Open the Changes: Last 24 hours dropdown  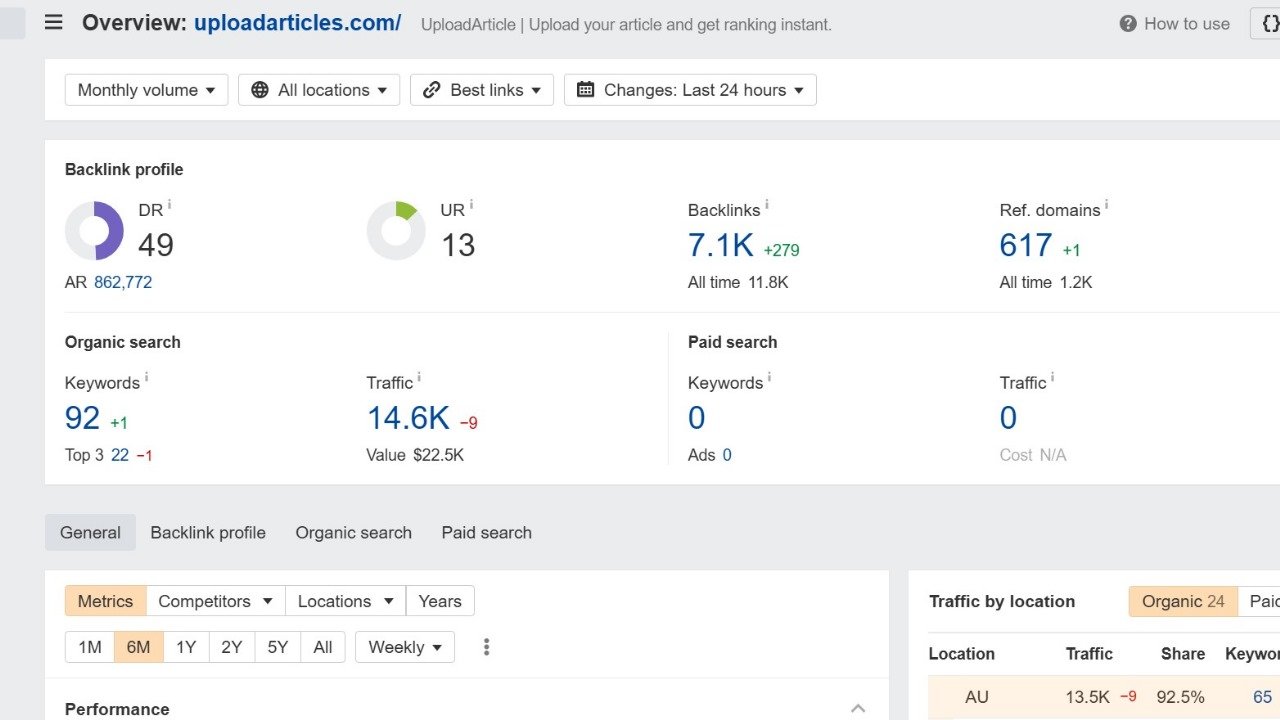(690, 90)
